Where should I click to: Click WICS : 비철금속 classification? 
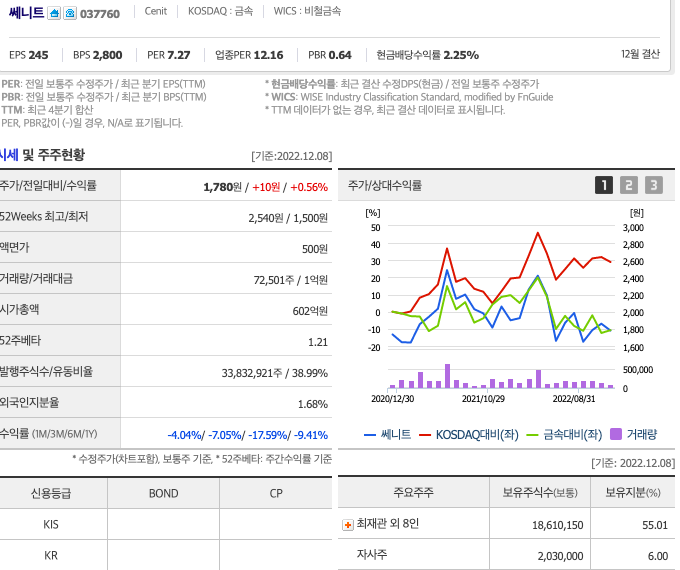tap(307, 11)
